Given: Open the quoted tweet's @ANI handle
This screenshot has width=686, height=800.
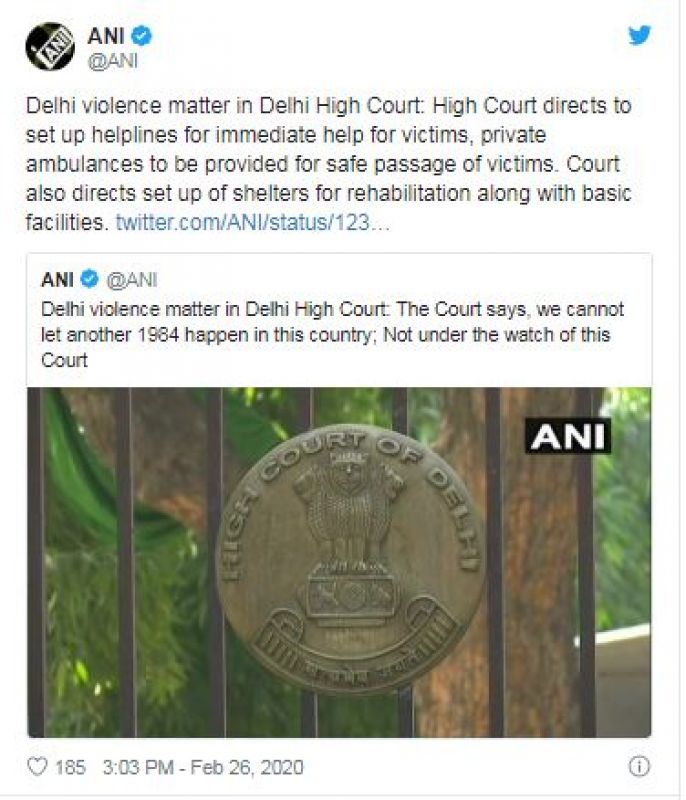Looking at the screenshot, I should [131, 280].
